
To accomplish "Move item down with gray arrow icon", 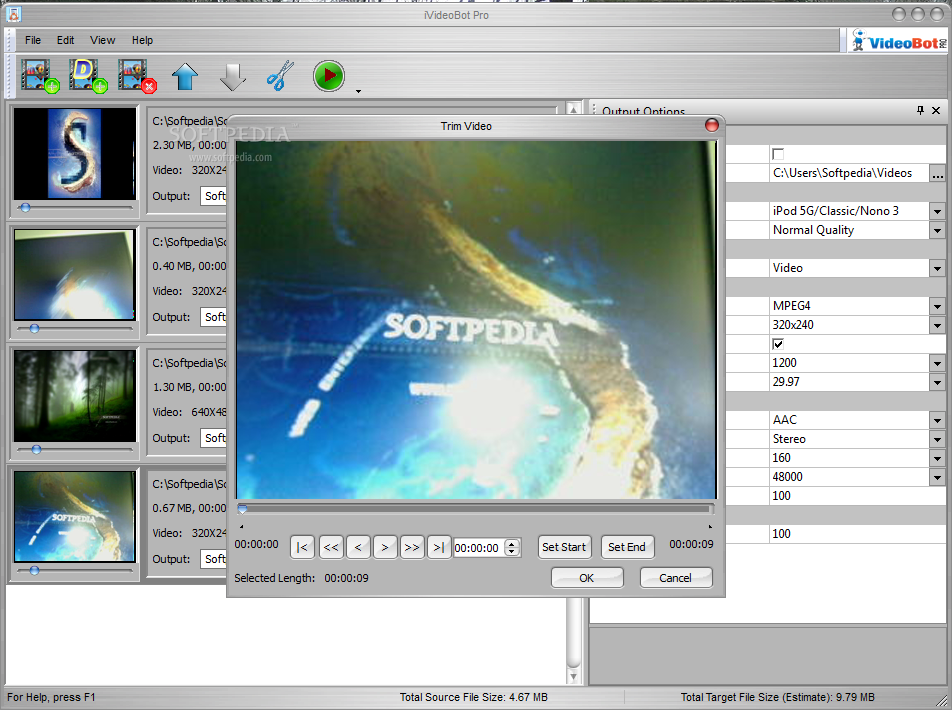I will pyautogui.click(x=233, y=77).
